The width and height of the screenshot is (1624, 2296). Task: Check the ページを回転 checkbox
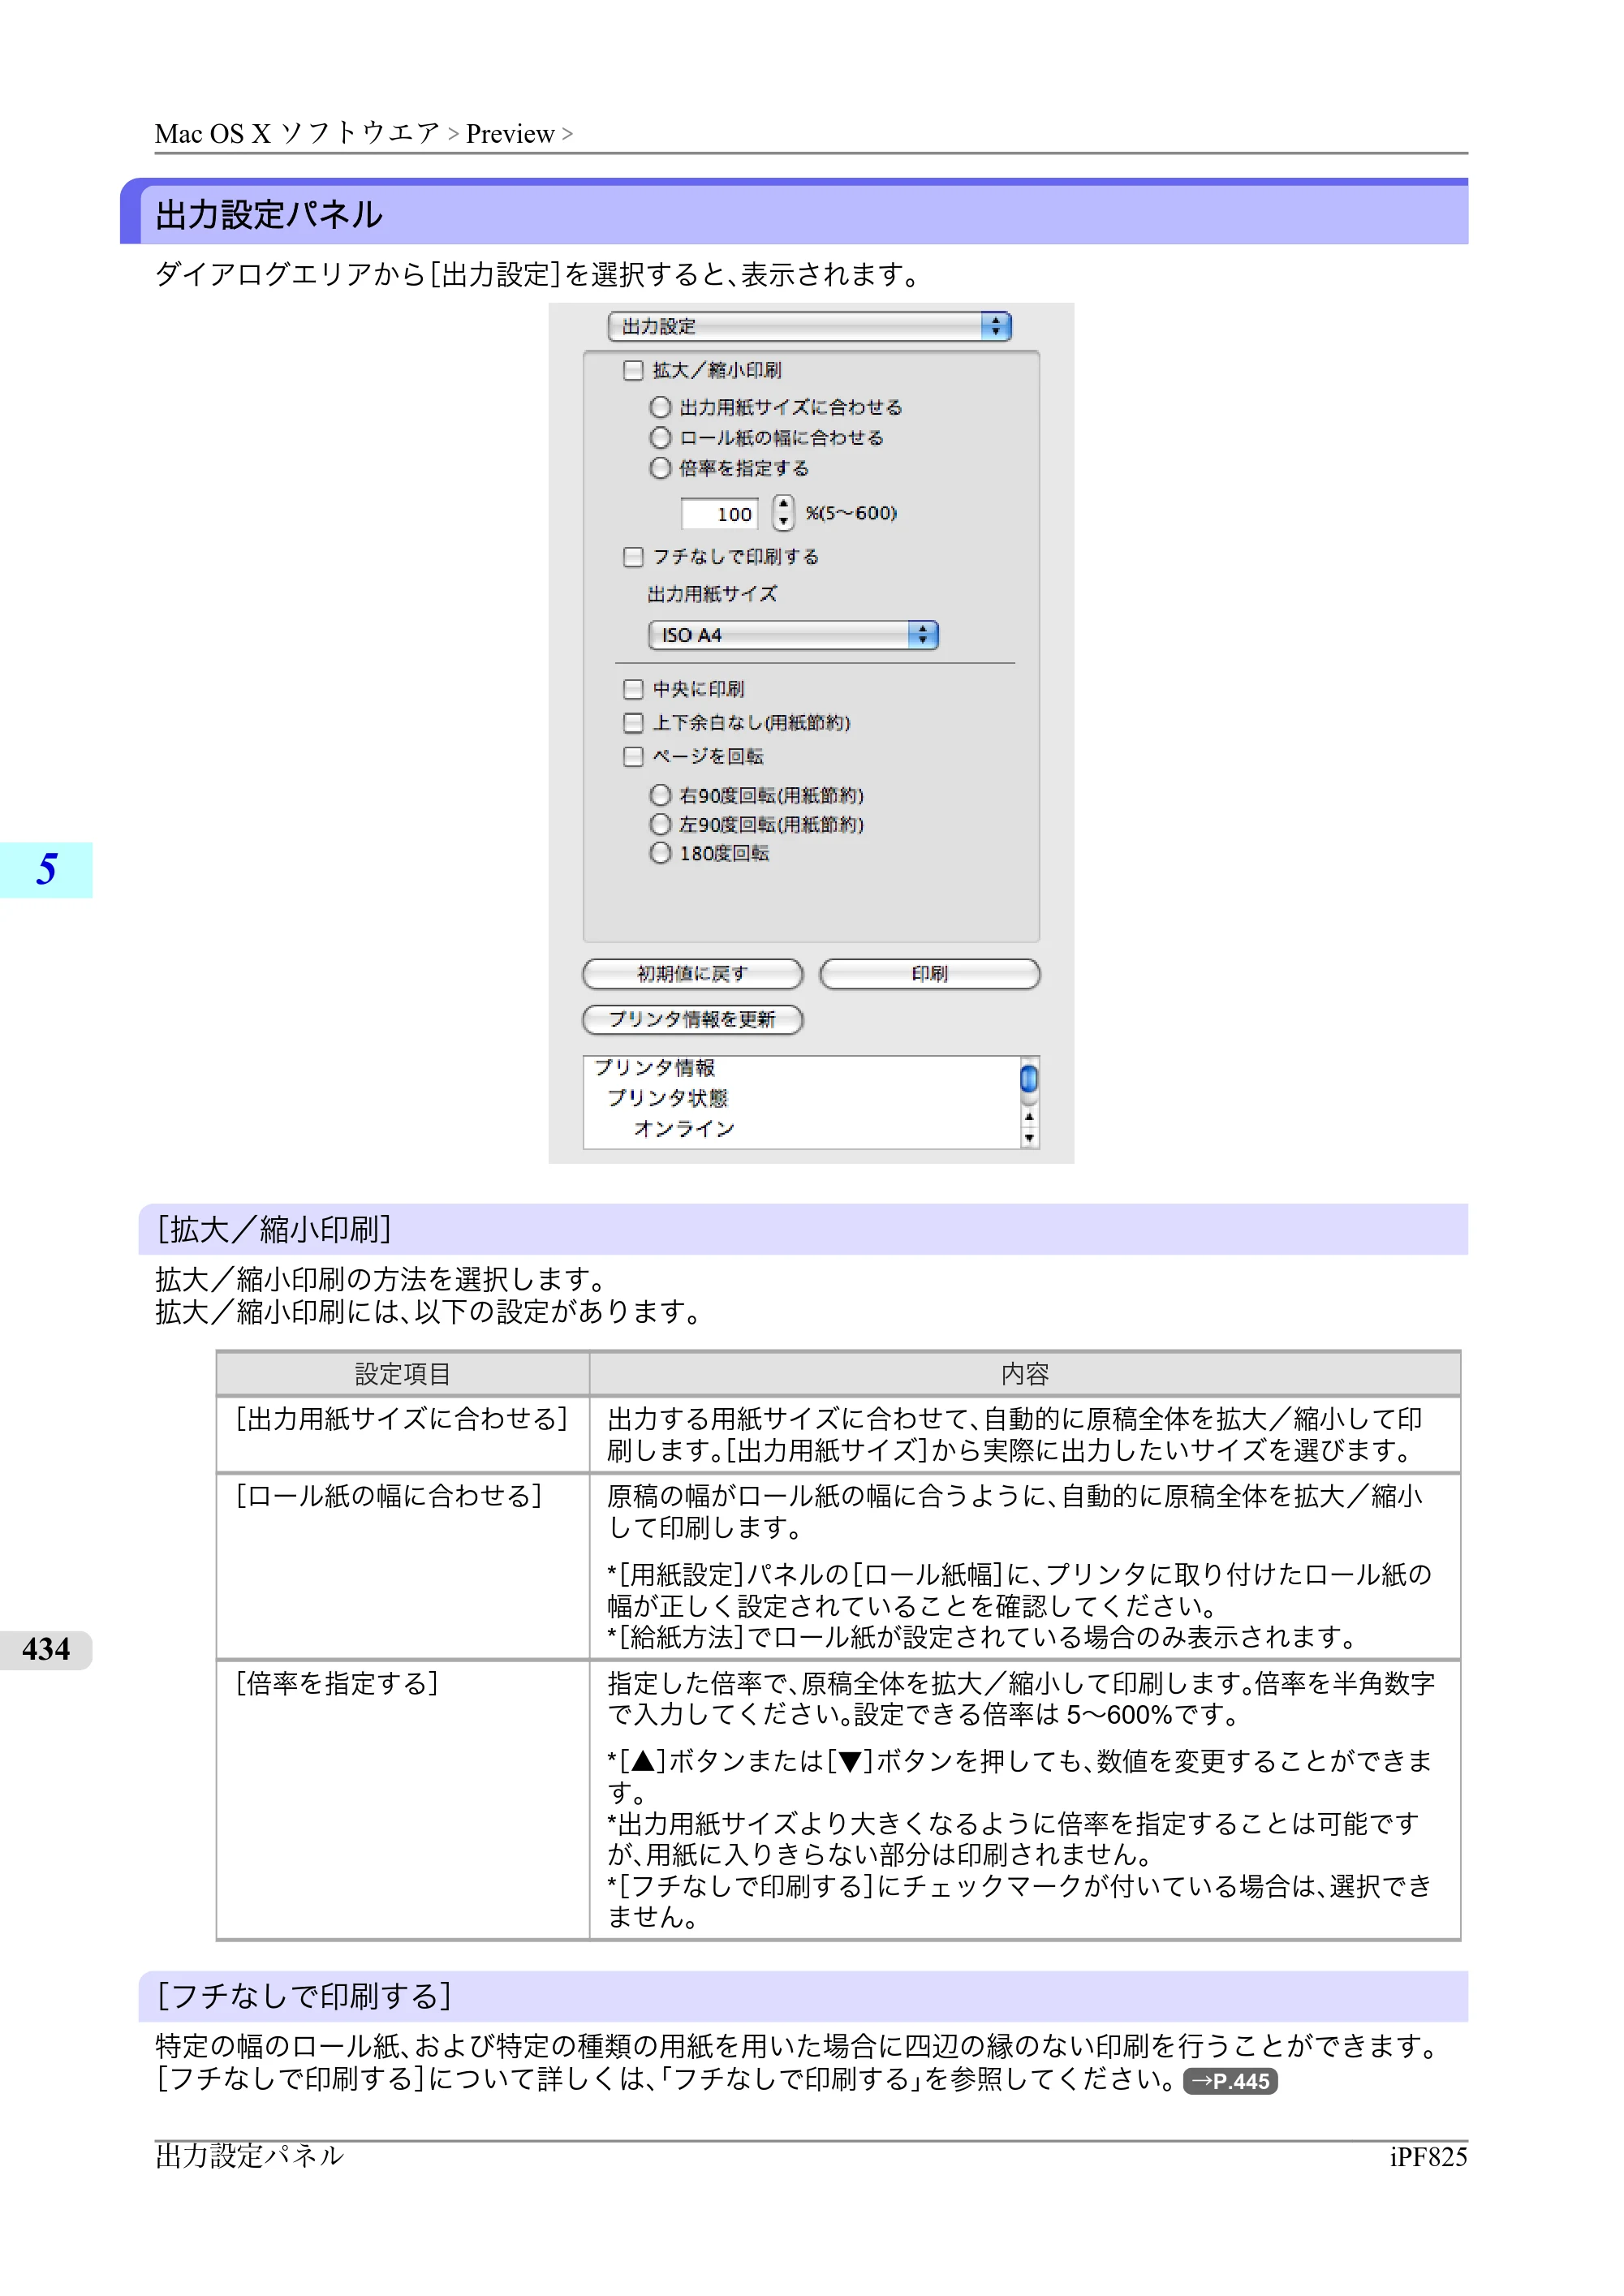pyautogui.click(x=632, y=757)
